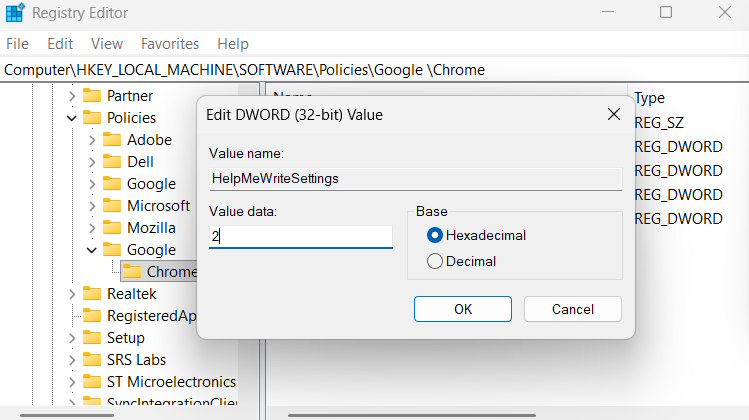Click the Registry Editor app icon in title bar
The height and width of the screenshot is (420, 749).
15,13
